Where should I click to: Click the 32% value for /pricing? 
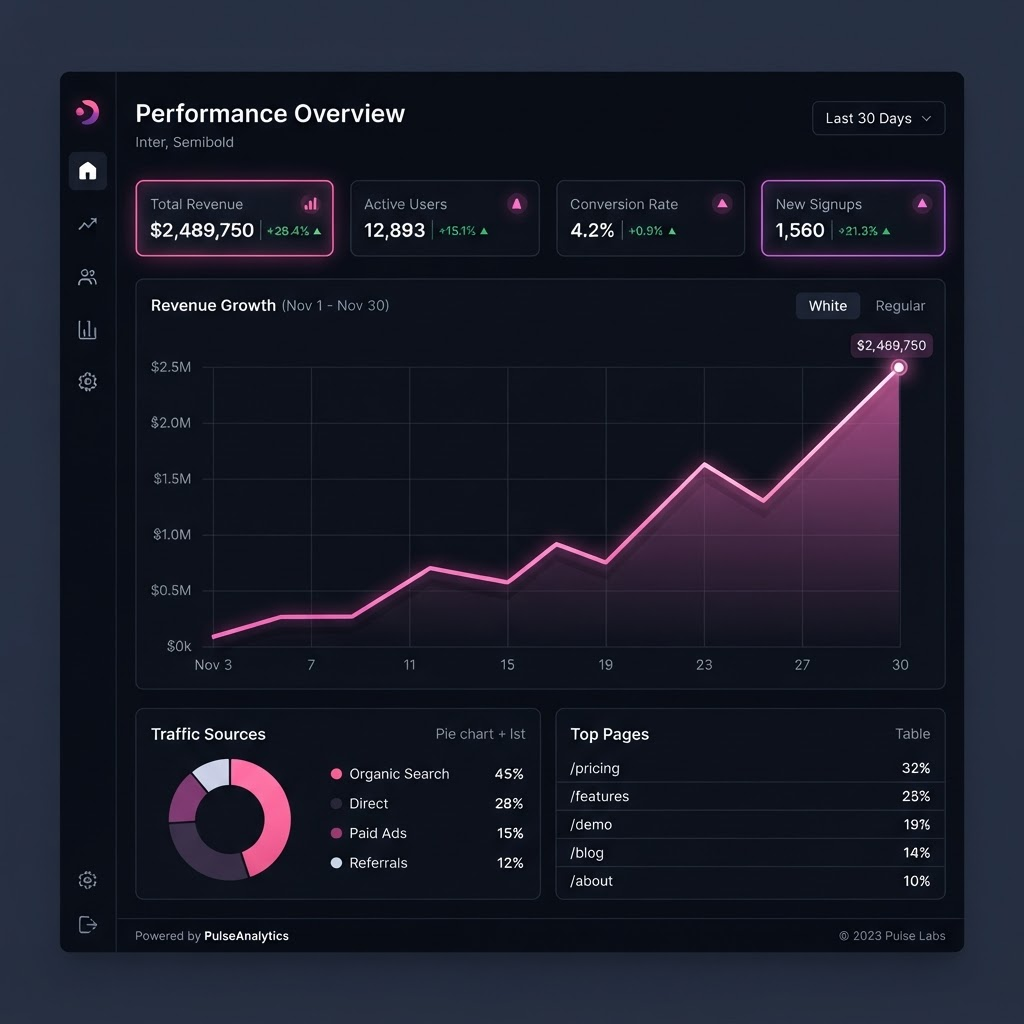(x=916, y=768)
